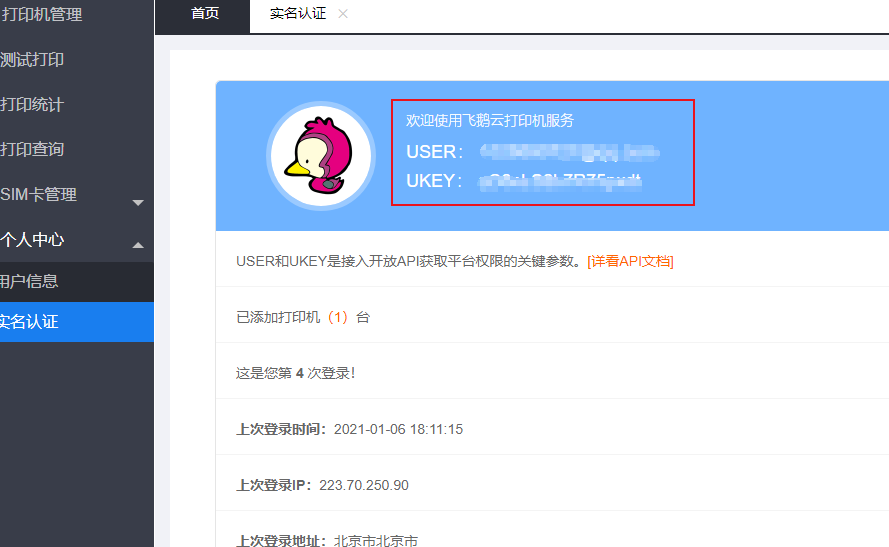Viewport: 889px width, 547px height.
Task: Click the 欢迎使用飞鹅云打印机服务 heading
Action: (490, 120)
